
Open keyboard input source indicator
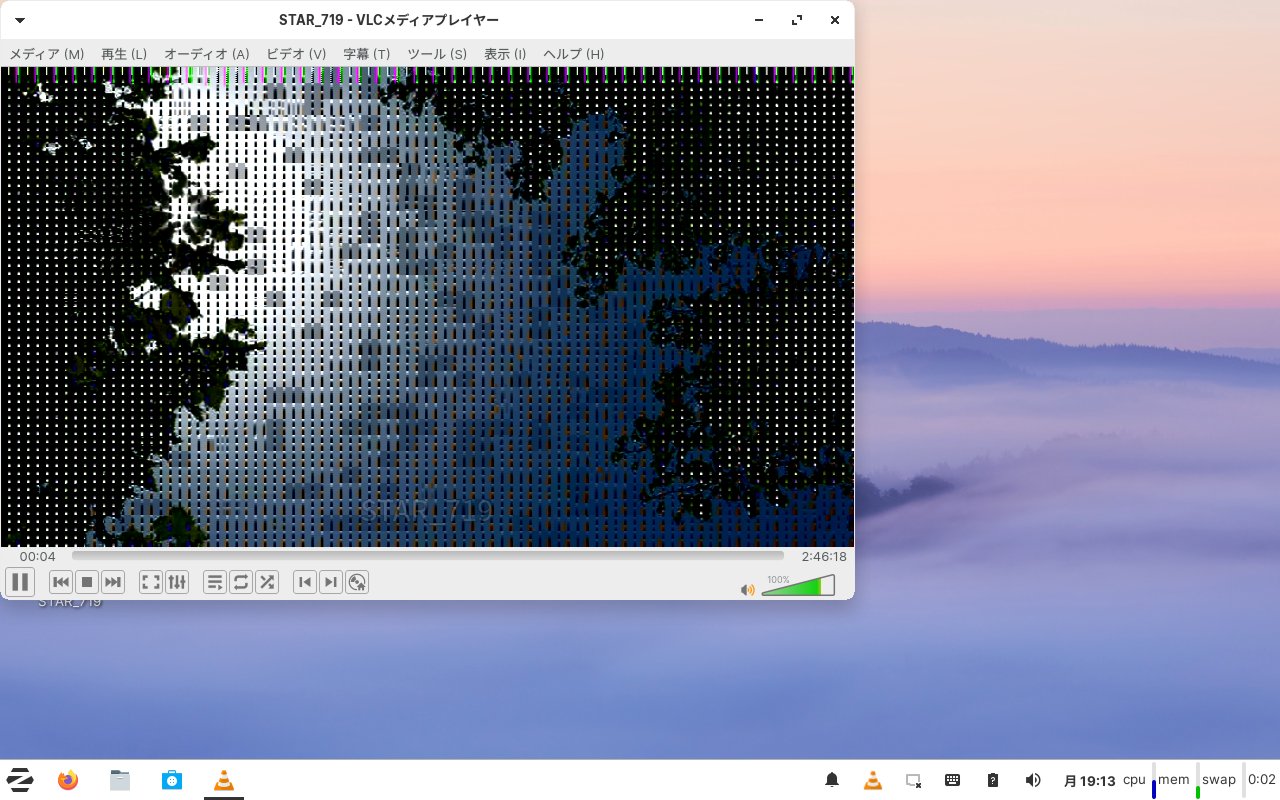(x=953, y=780)
